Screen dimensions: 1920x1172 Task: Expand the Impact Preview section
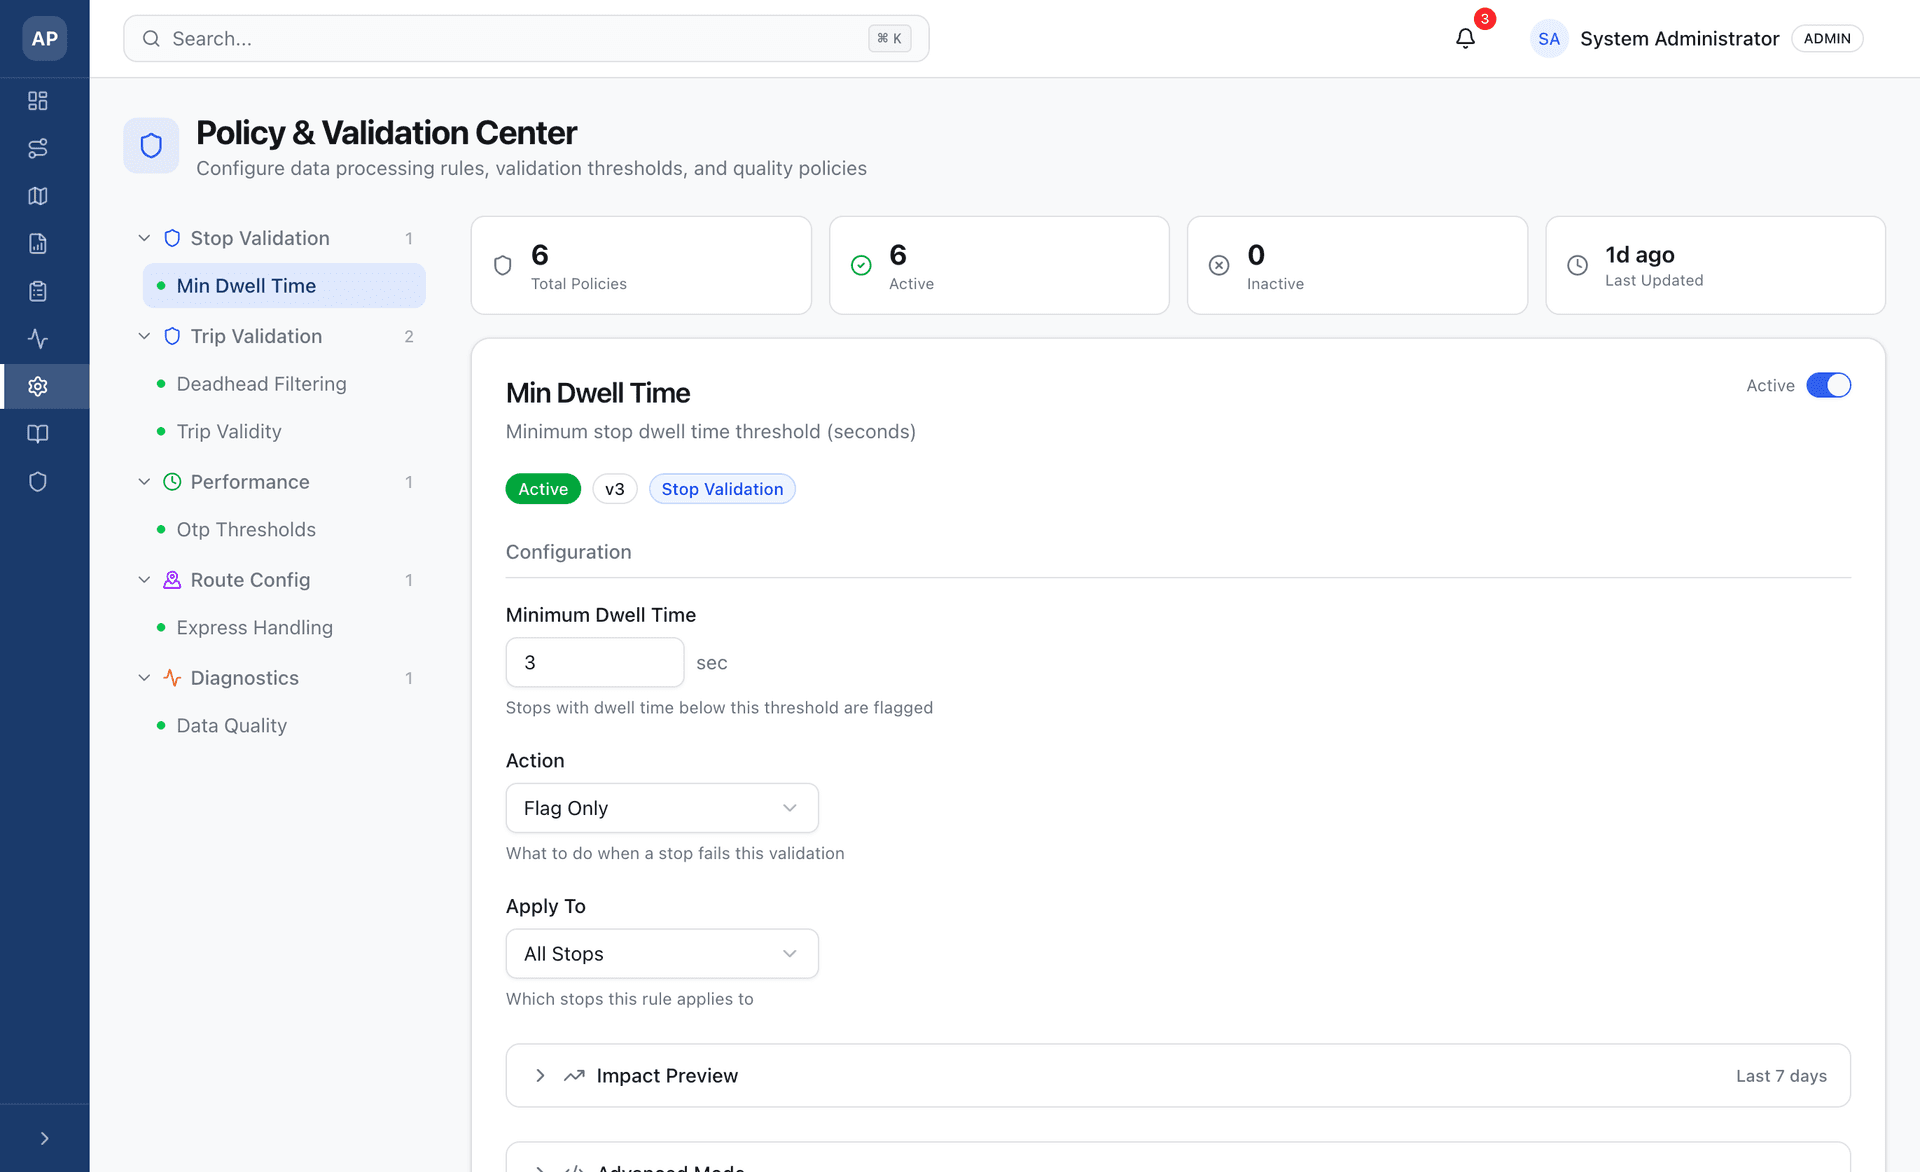tap(1178, 1076)
